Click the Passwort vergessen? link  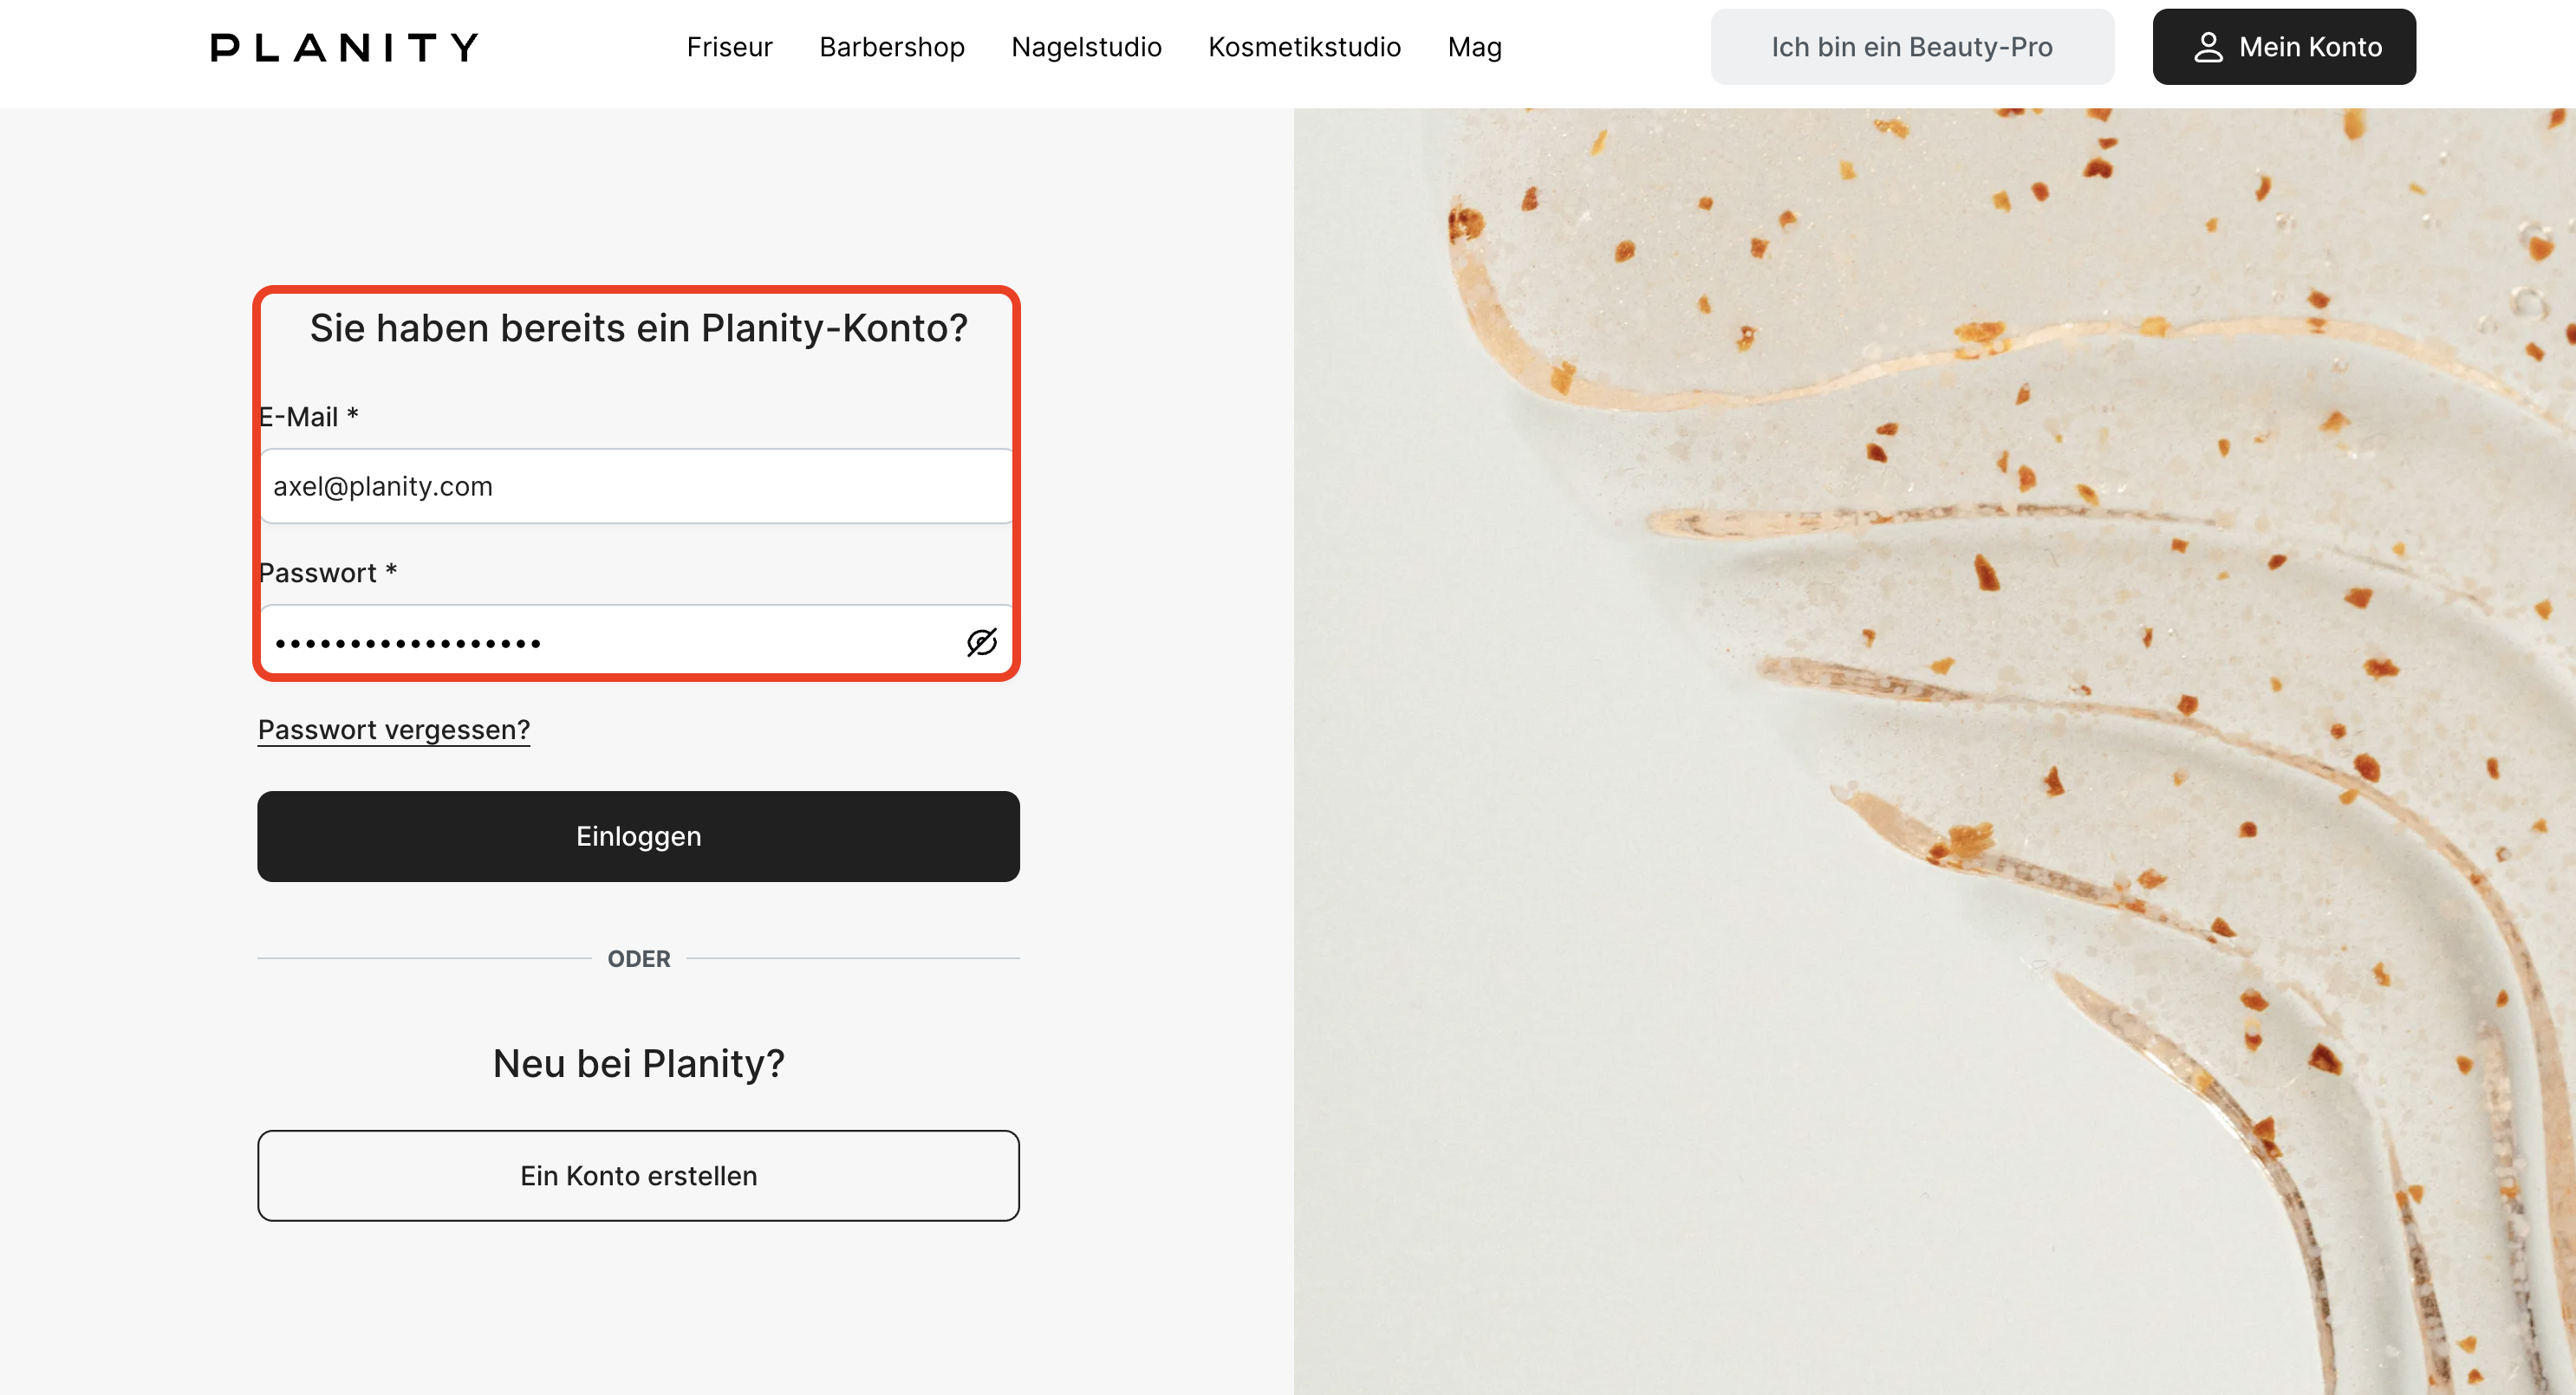(x=394, y=730)
